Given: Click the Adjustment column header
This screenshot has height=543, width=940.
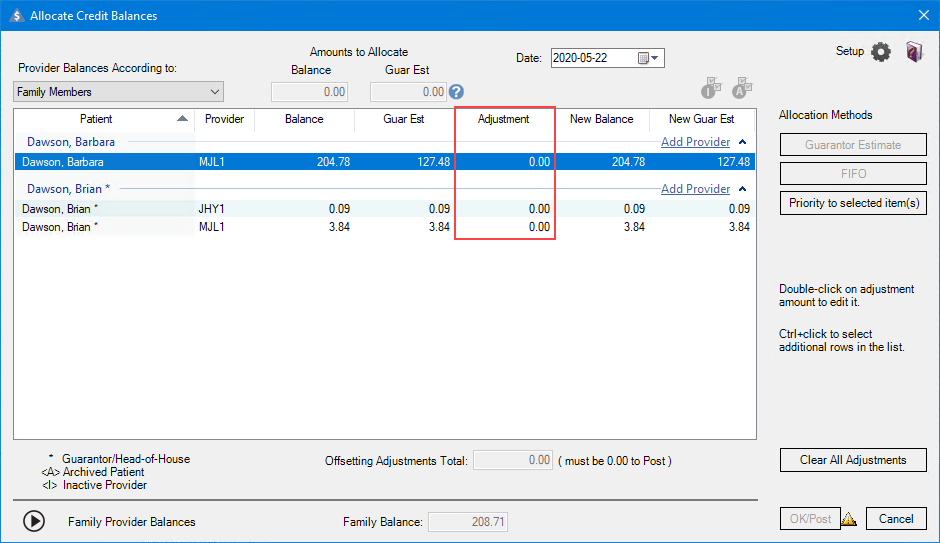Looking at the screenshot, I should (x=504, y=119).
